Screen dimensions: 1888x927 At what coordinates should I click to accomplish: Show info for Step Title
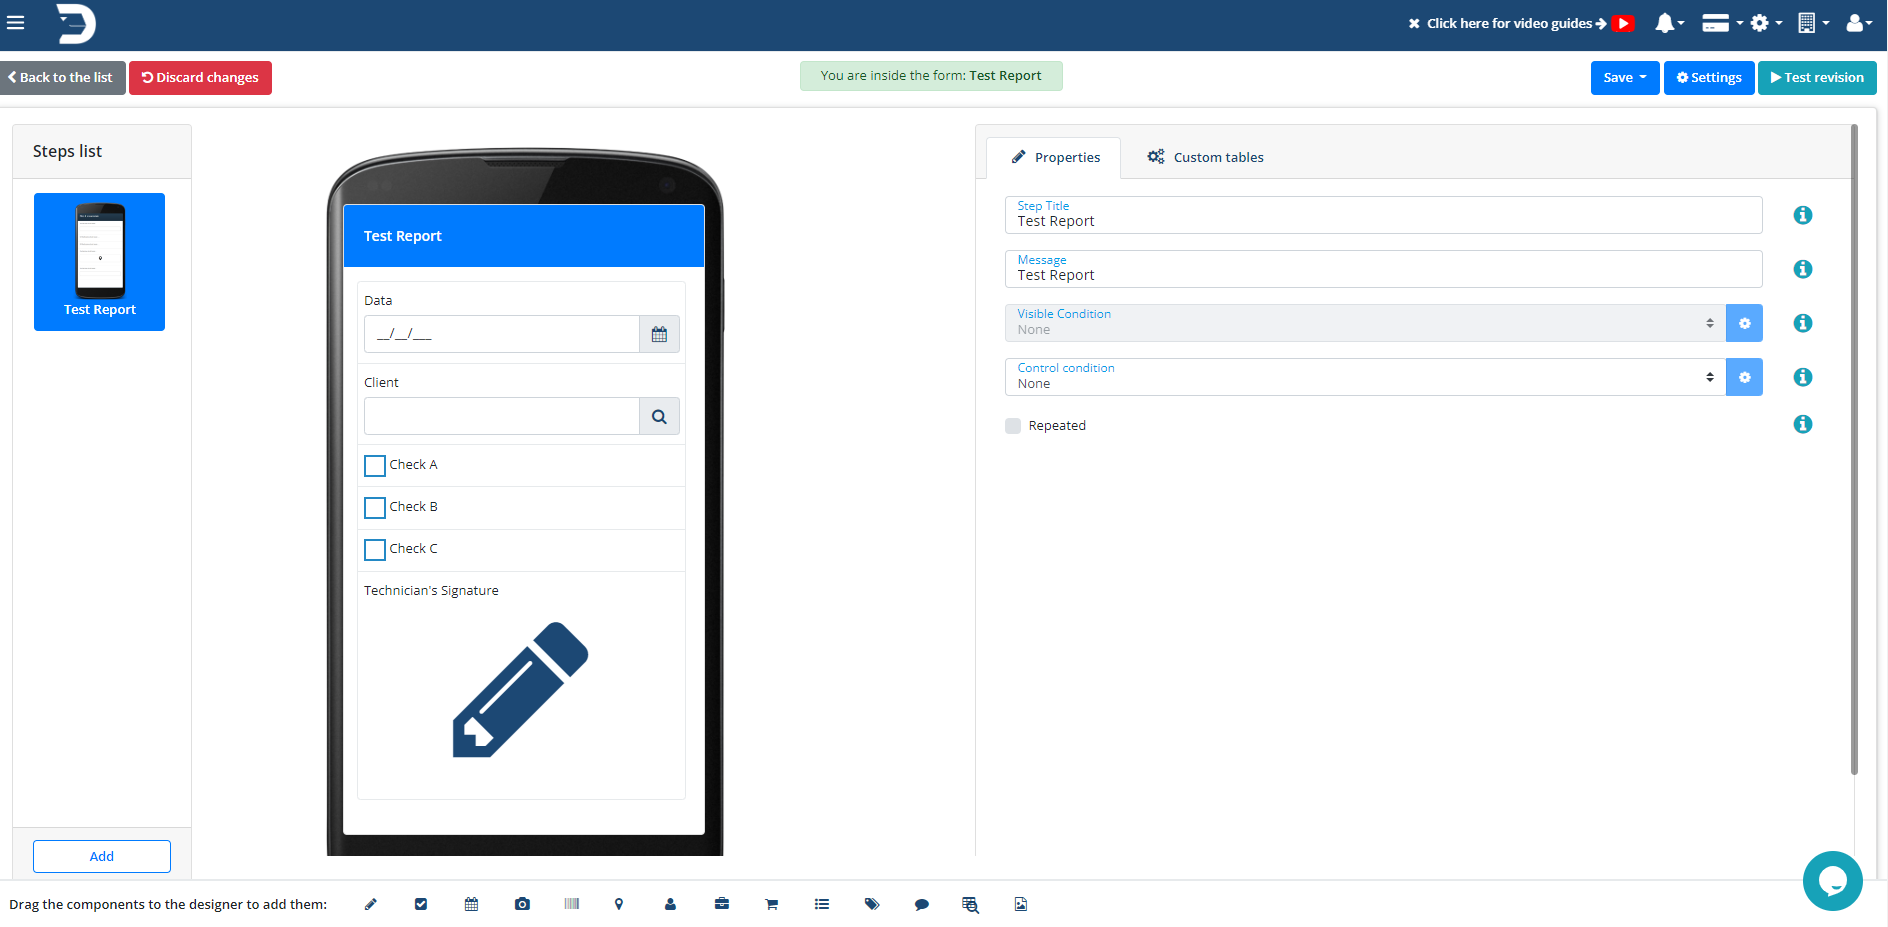(1803, 215)
